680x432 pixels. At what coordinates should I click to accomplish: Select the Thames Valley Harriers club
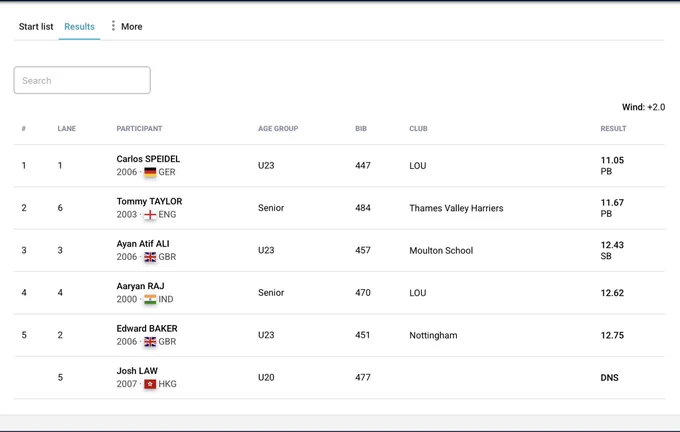456,208
